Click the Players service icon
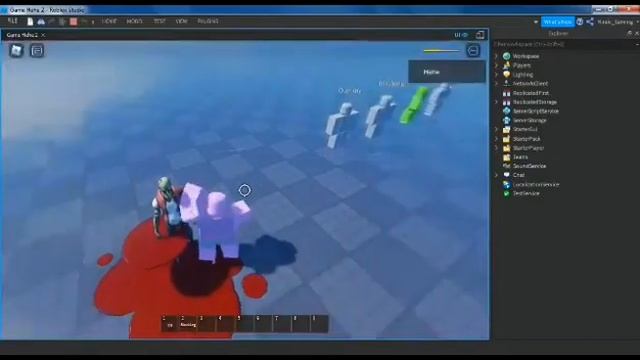This screenshot has width=640, height=360. click(x=507, y=65)
